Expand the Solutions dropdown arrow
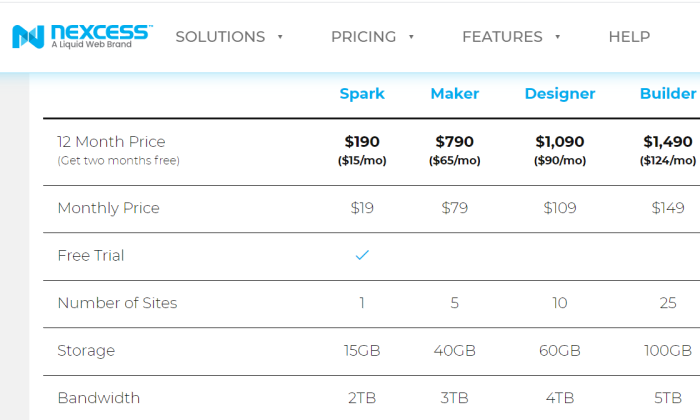 [x=280, y=37]
